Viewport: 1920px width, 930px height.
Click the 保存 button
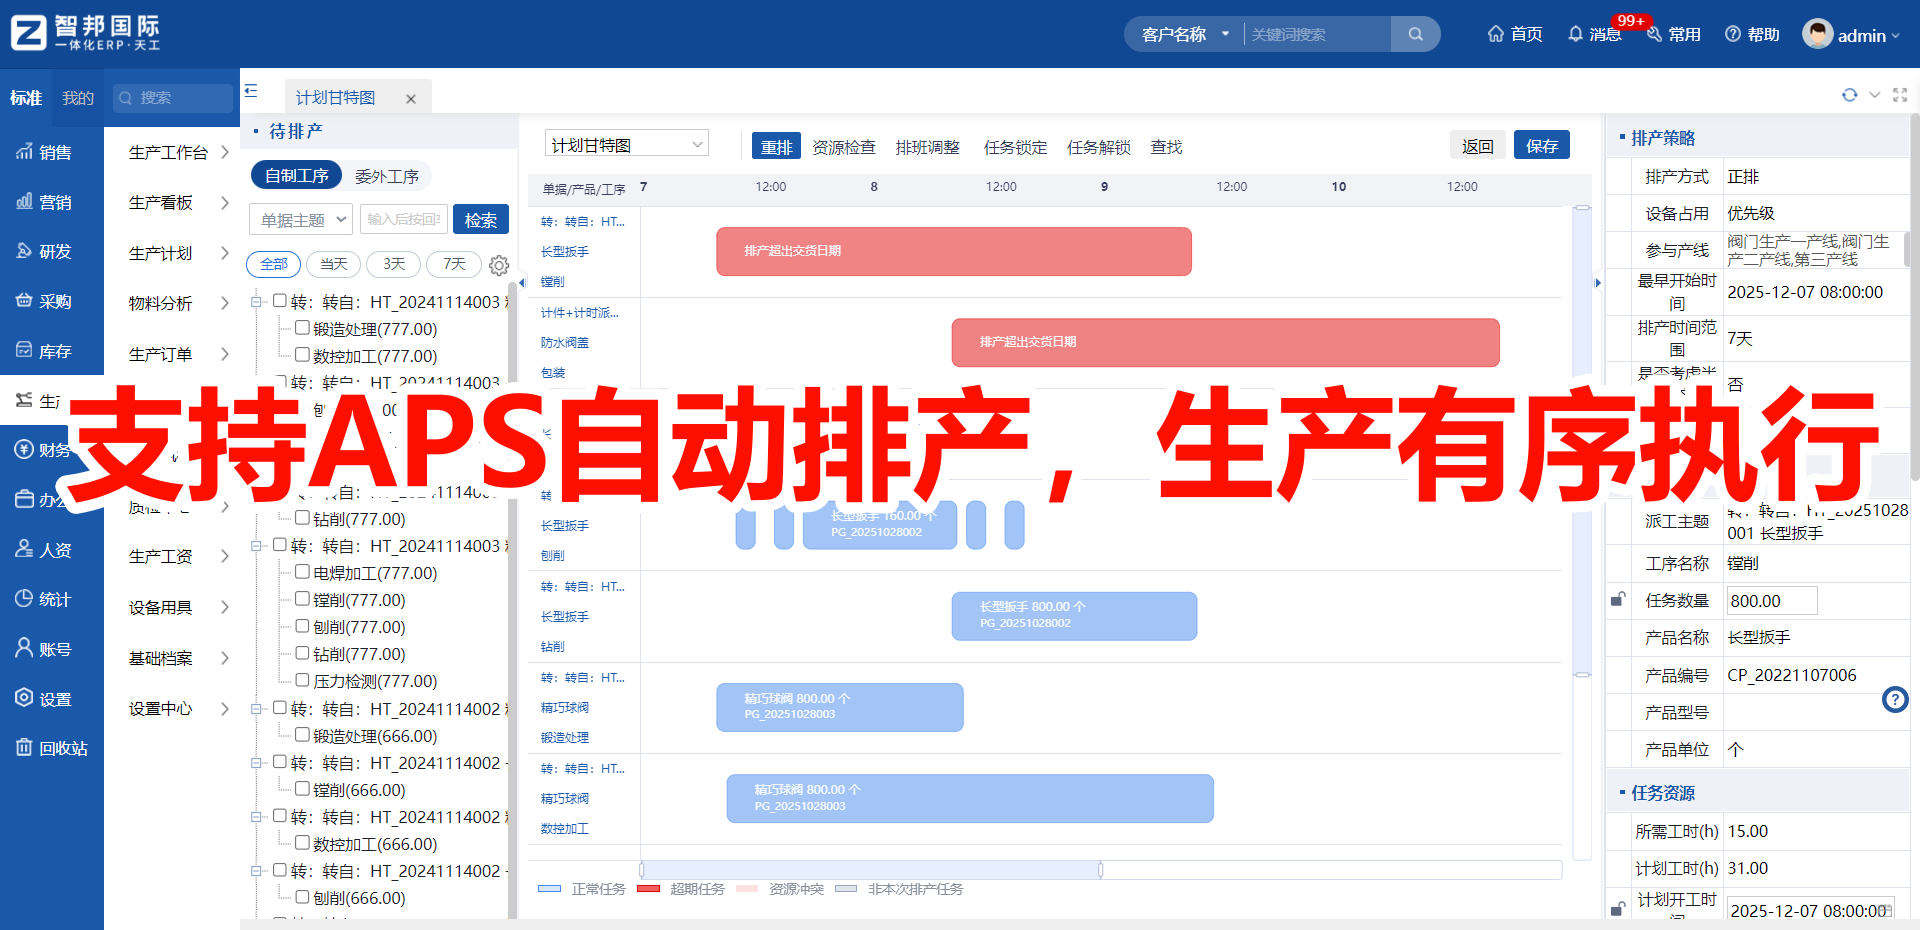(1542, 145)
